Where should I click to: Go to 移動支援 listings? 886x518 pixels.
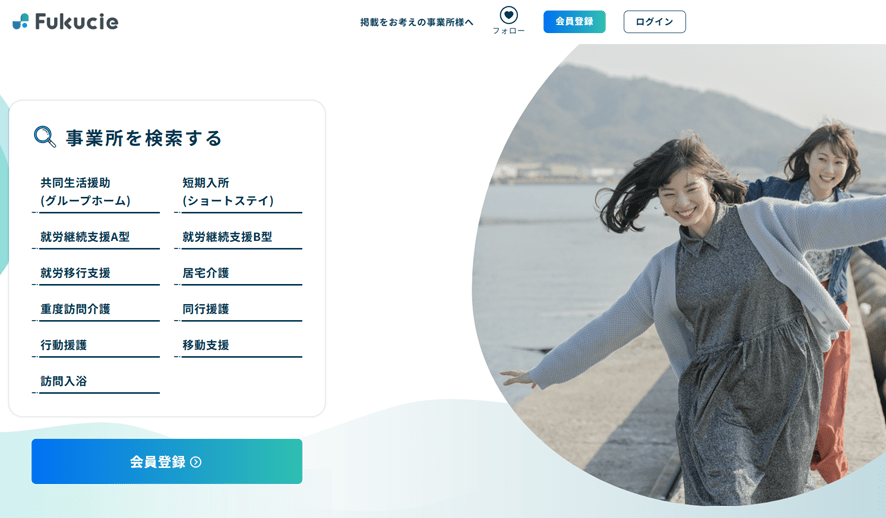(238, 346)
